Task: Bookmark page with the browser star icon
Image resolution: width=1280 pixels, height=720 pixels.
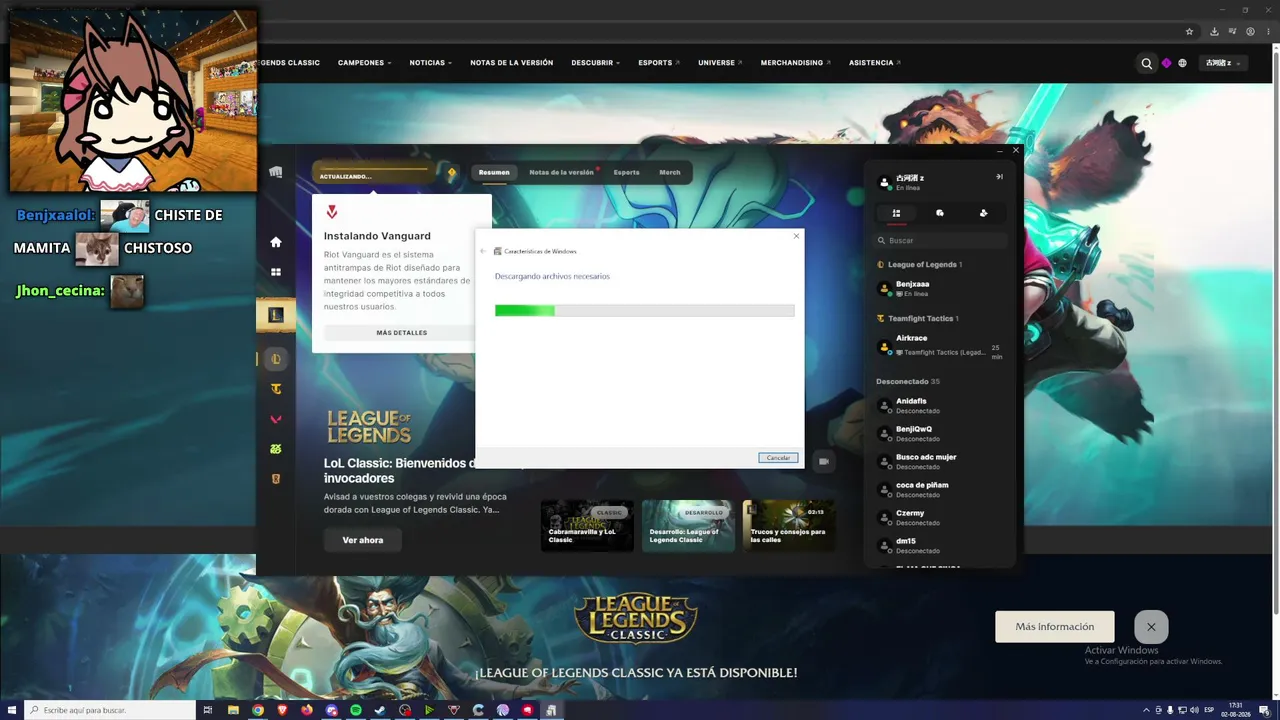Action: (x=1189, y=31)
